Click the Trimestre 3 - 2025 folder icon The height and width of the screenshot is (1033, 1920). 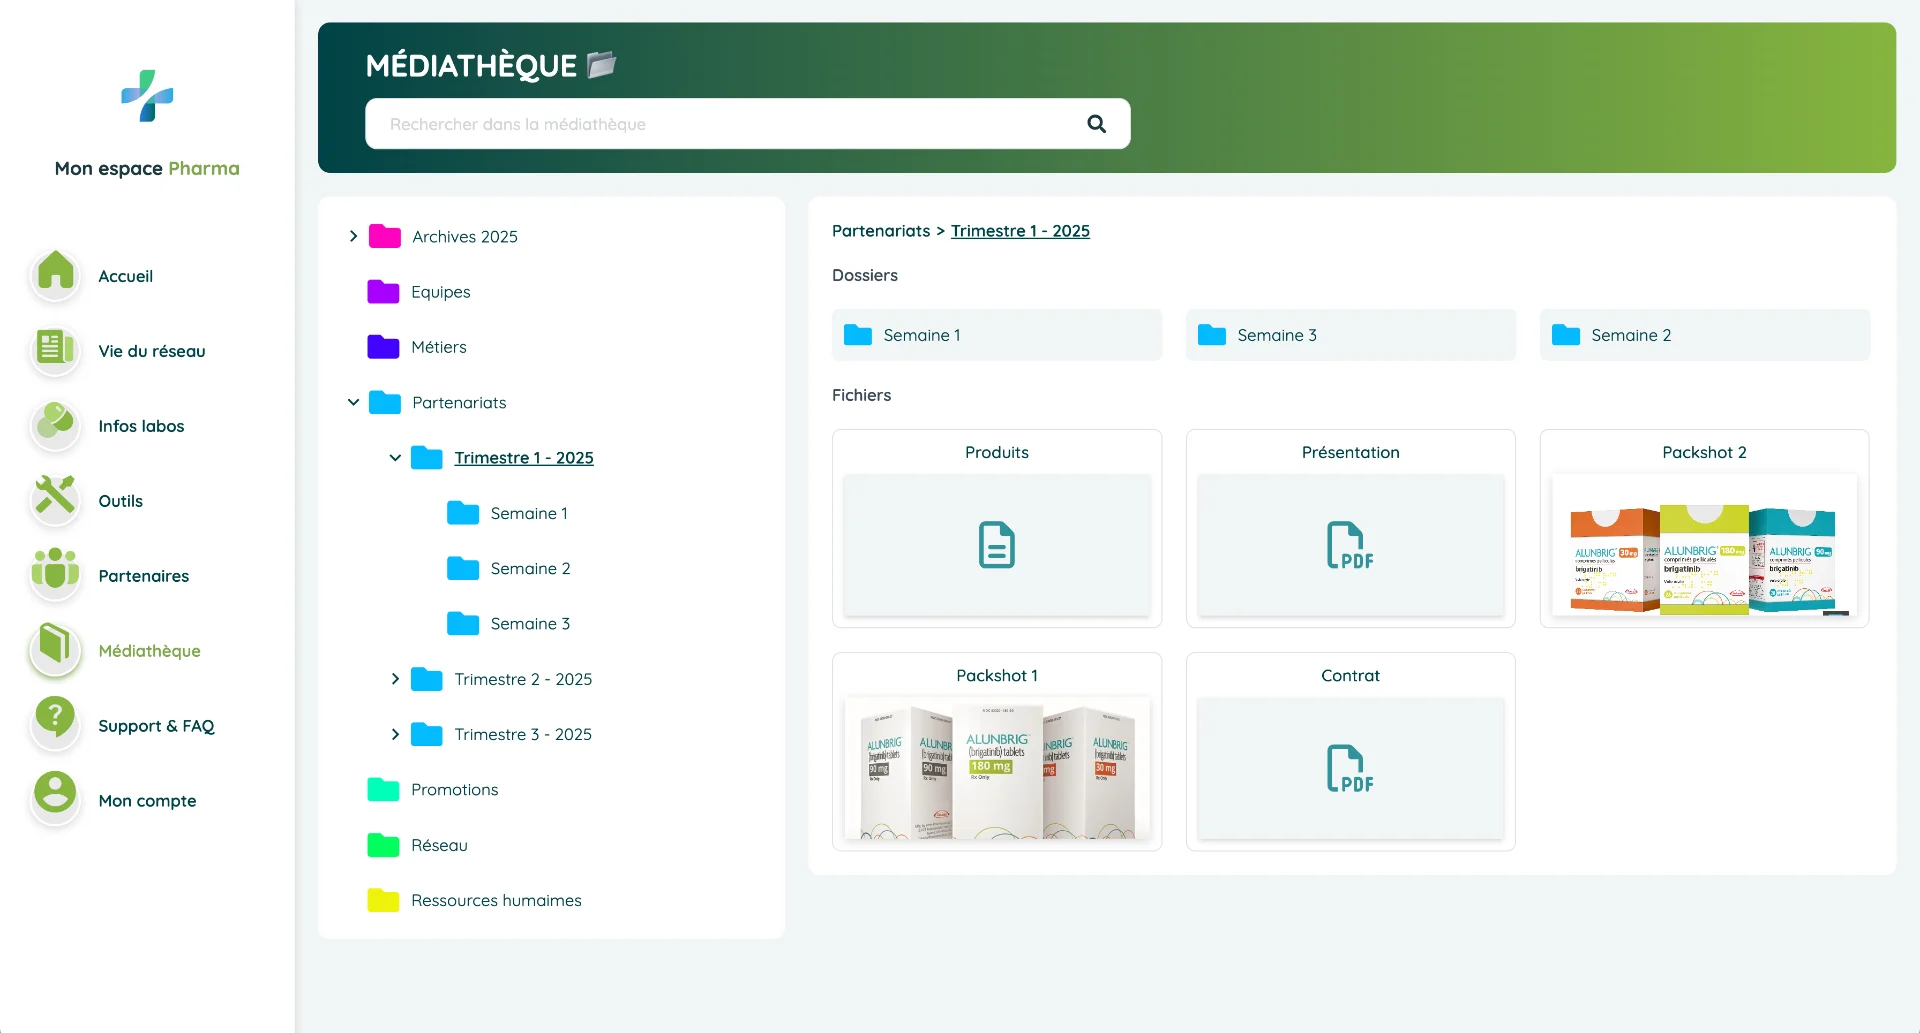pos(427,734)
